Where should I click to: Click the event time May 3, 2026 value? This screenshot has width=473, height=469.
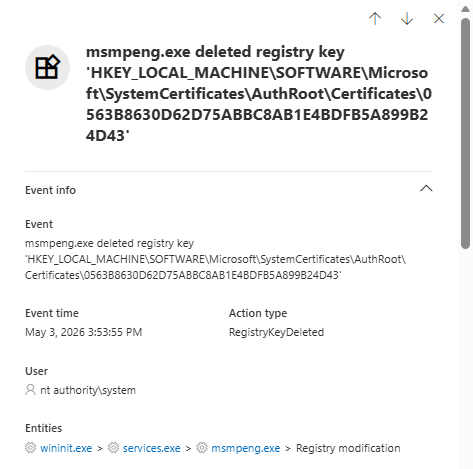(x=84, y=332)
